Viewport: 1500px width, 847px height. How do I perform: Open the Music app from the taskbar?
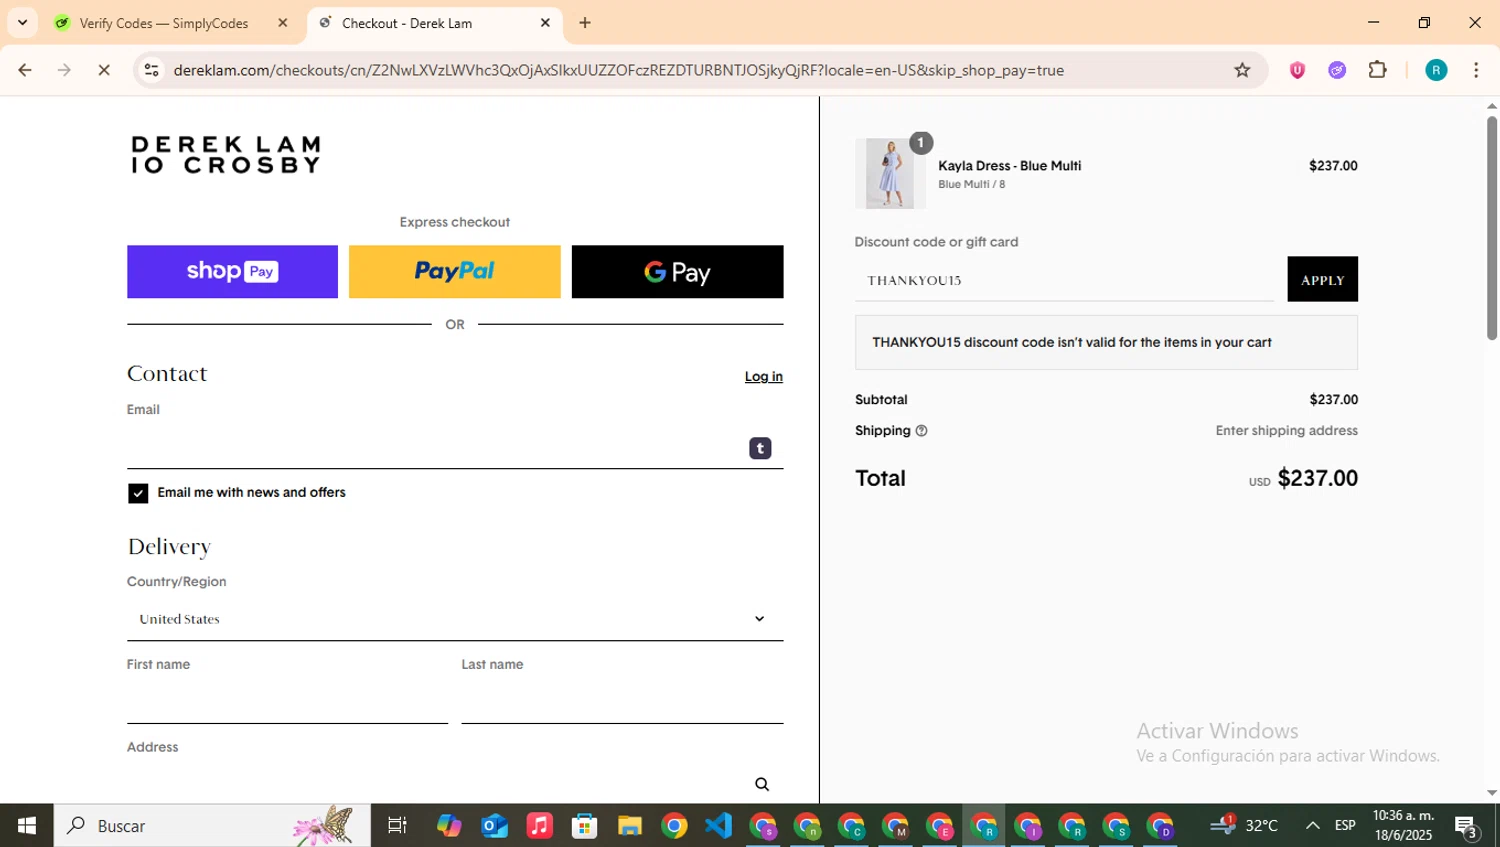click(539, 826)
